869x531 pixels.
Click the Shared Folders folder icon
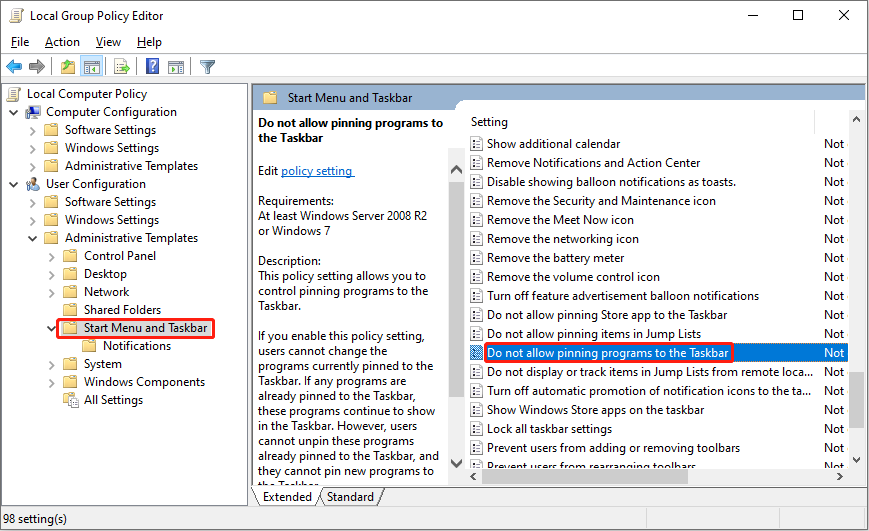(70, 310)
